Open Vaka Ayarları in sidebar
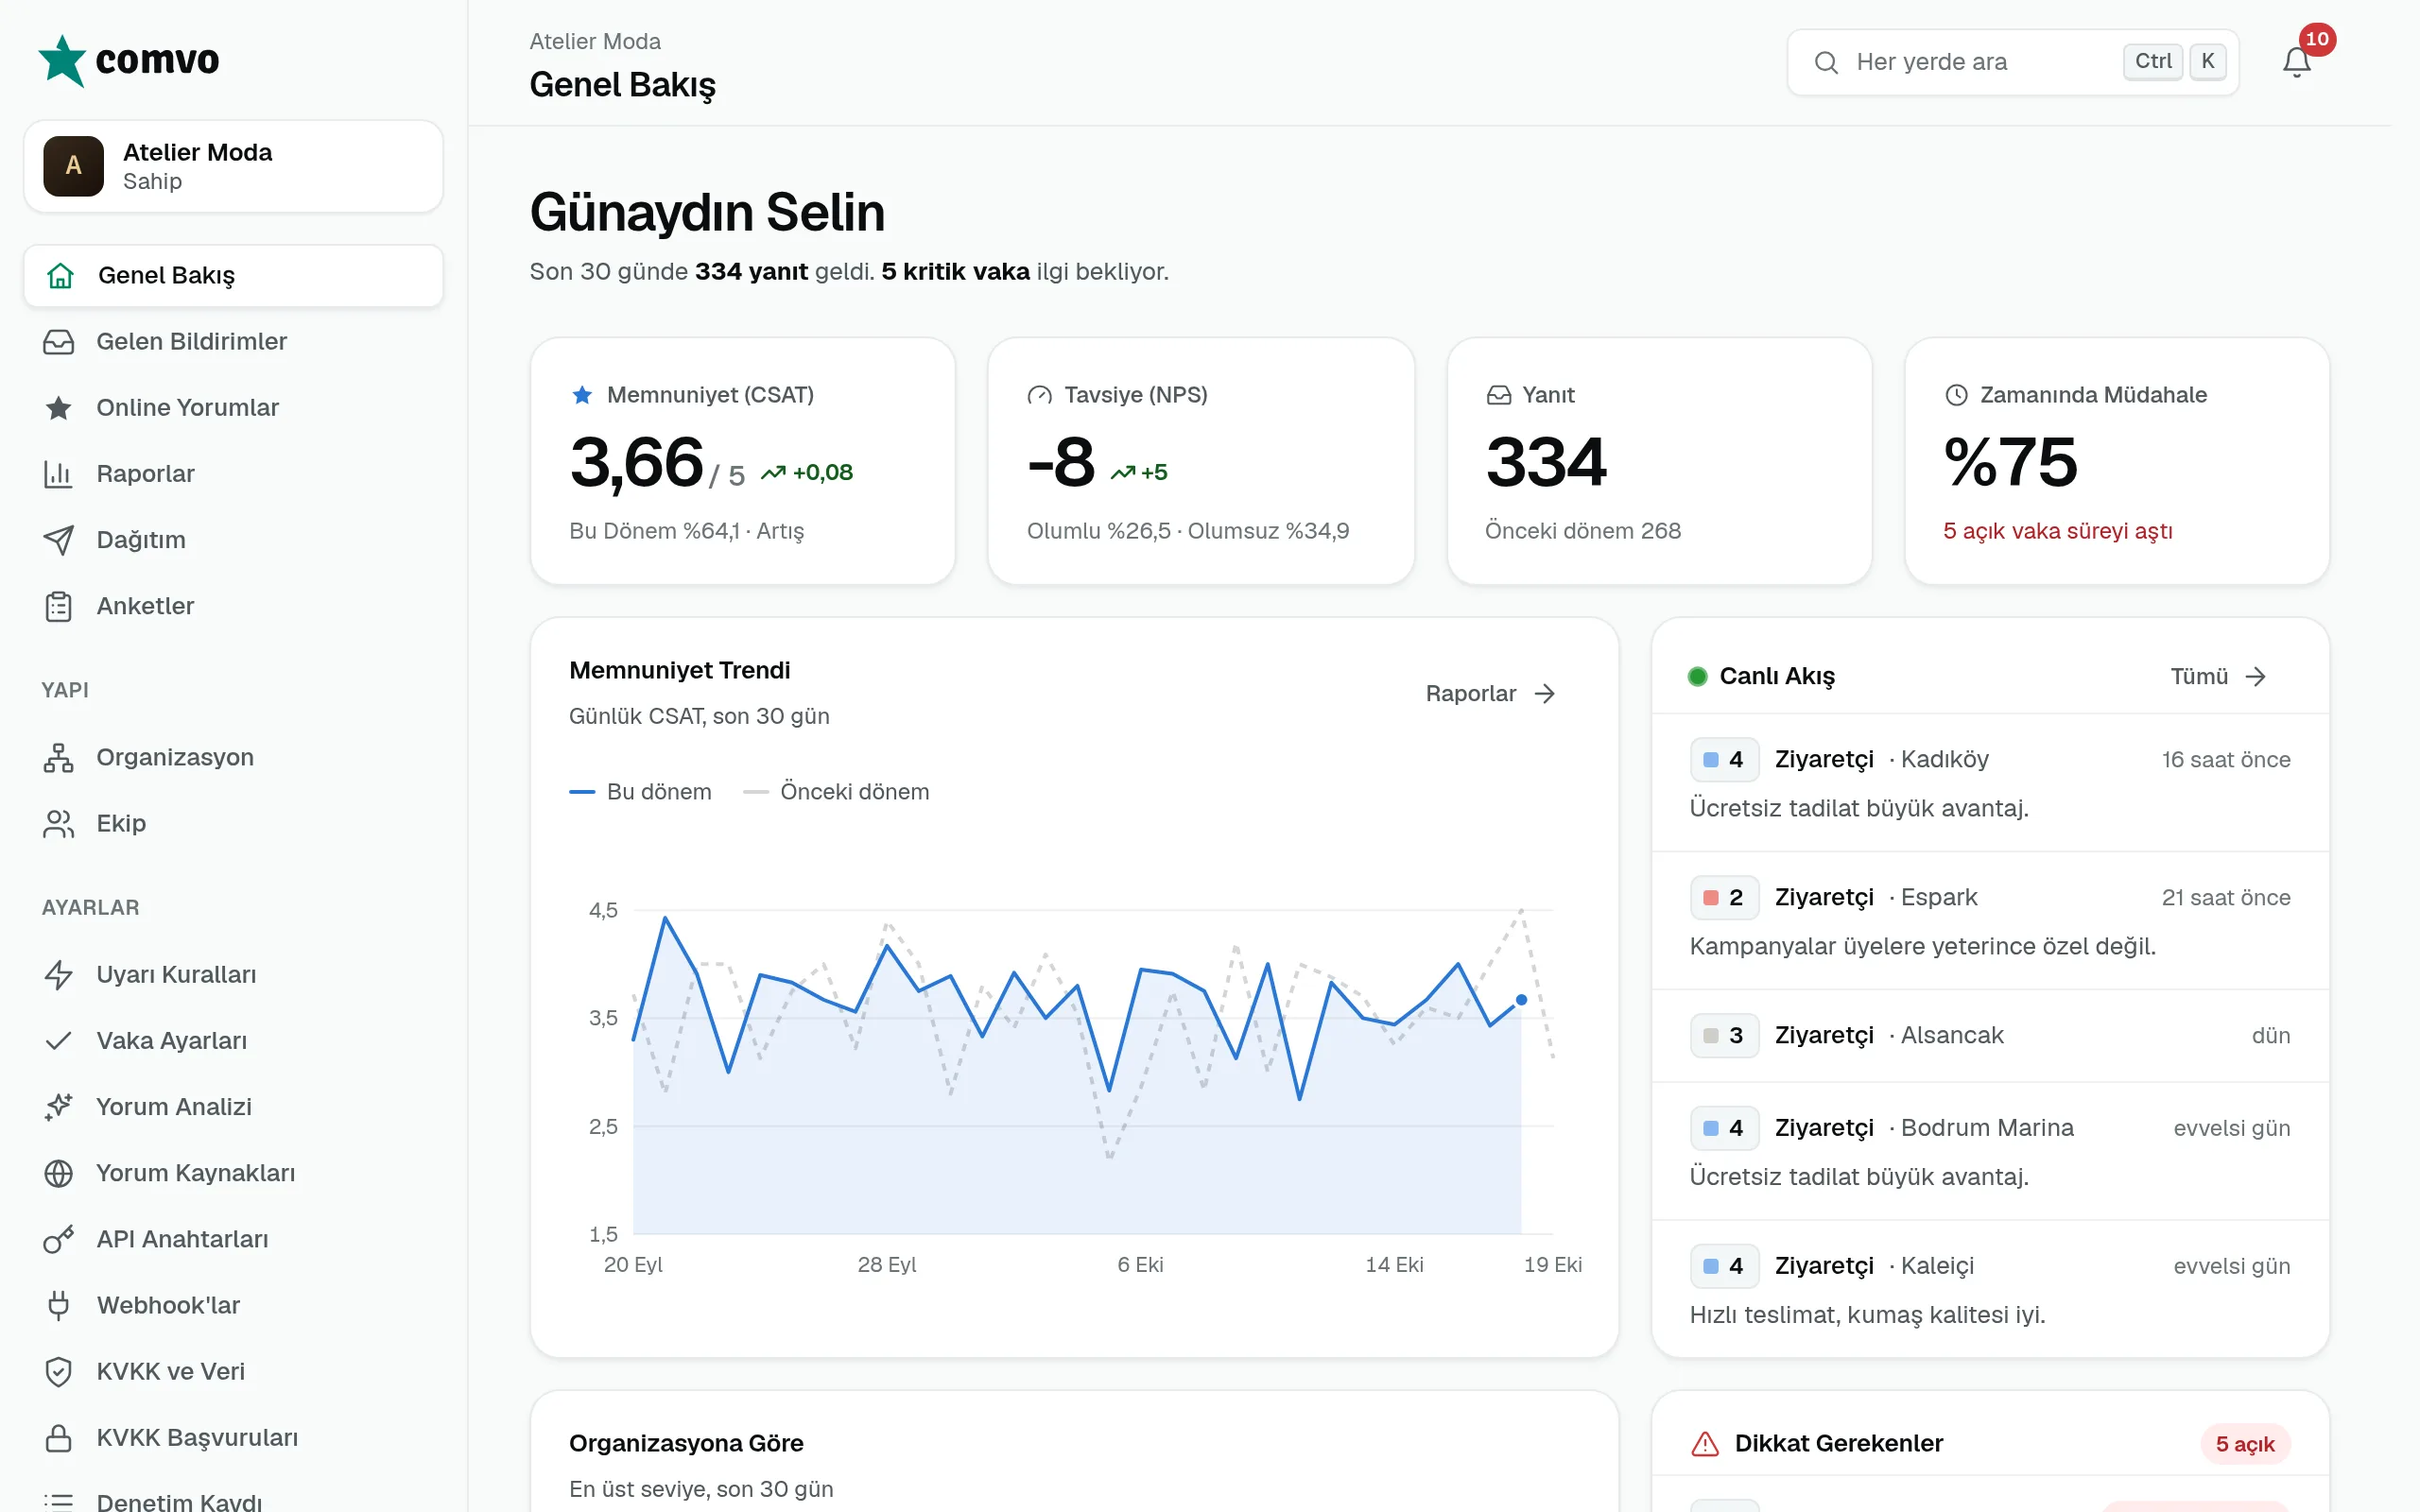The width and height of the screenshot is (2420, 1512). tap(233, 1040)
